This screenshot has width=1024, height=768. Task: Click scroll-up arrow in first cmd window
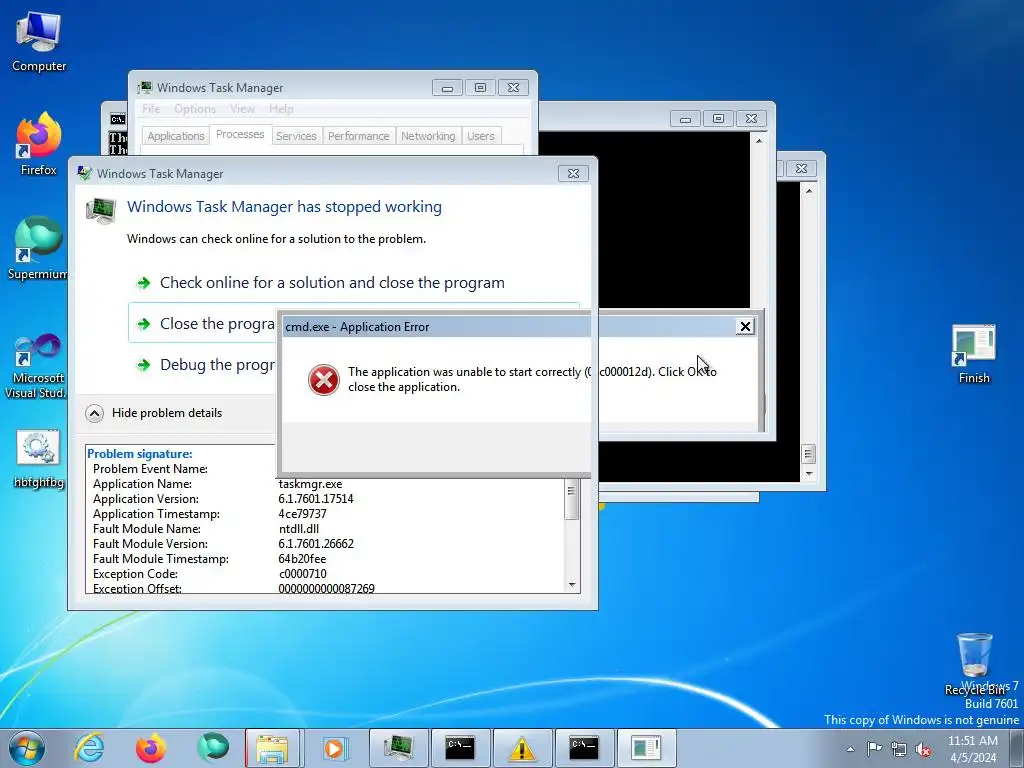[758, 140]
